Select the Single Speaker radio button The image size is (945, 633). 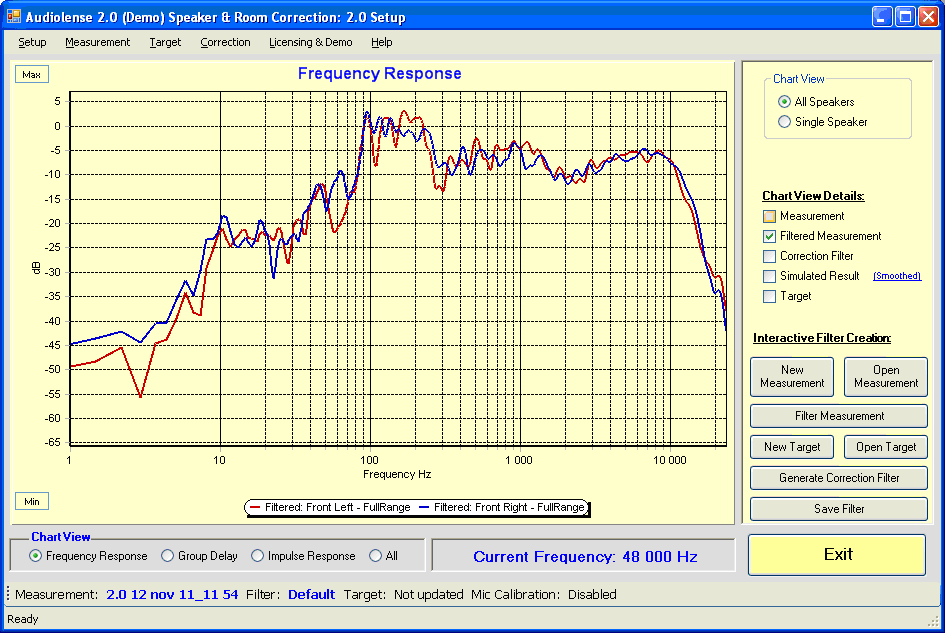pyautogui.click(x=784, y=122)
